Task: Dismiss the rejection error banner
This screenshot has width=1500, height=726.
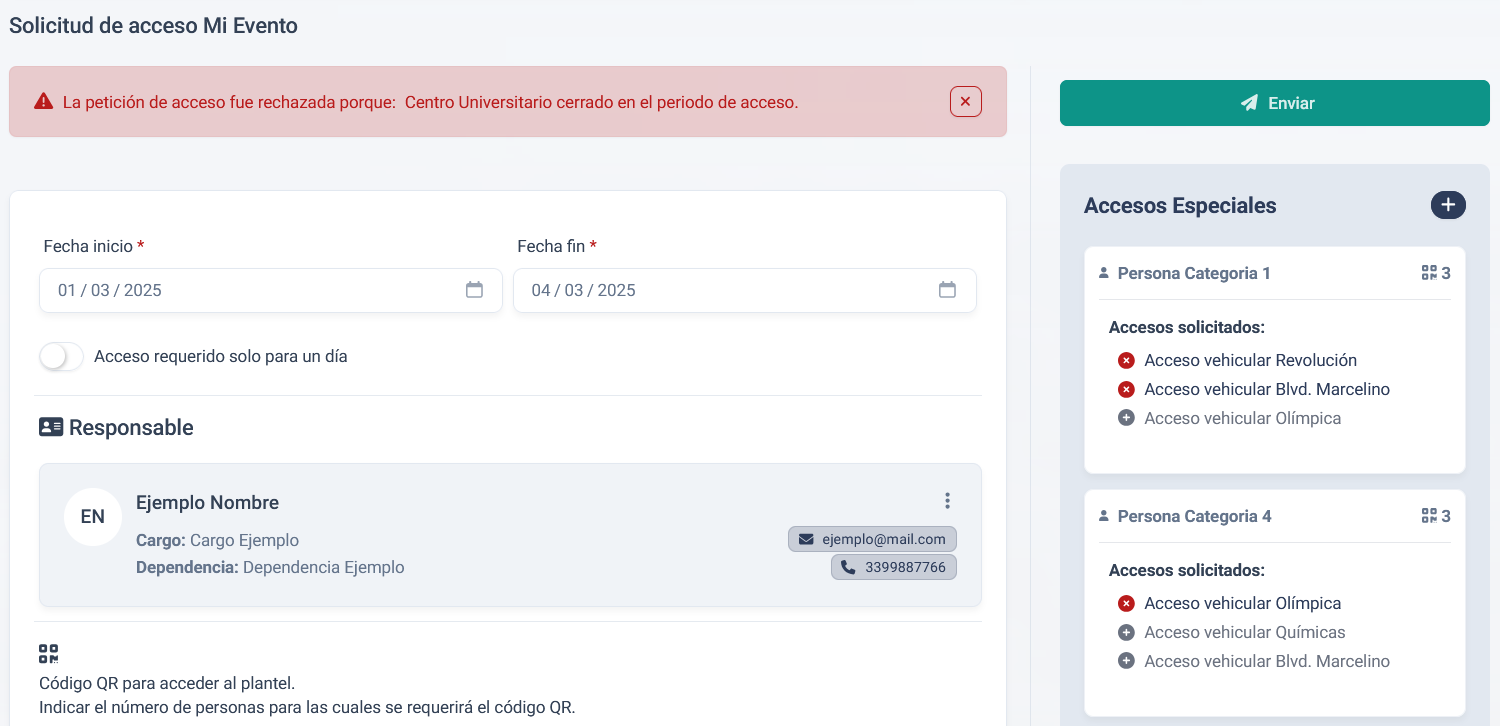Action: [x=965, y=101]
